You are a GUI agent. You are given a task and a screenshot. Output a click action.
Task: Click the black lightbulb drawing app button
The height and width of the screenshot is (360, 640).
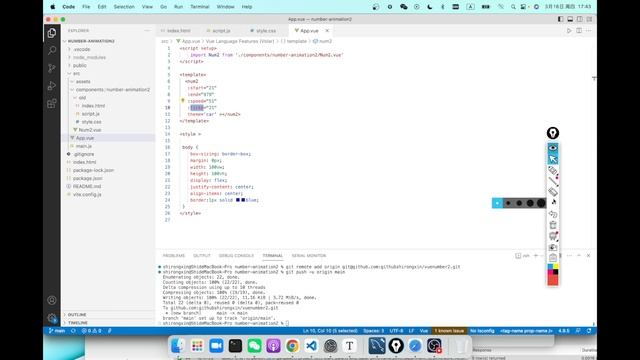tap(553, 133)
